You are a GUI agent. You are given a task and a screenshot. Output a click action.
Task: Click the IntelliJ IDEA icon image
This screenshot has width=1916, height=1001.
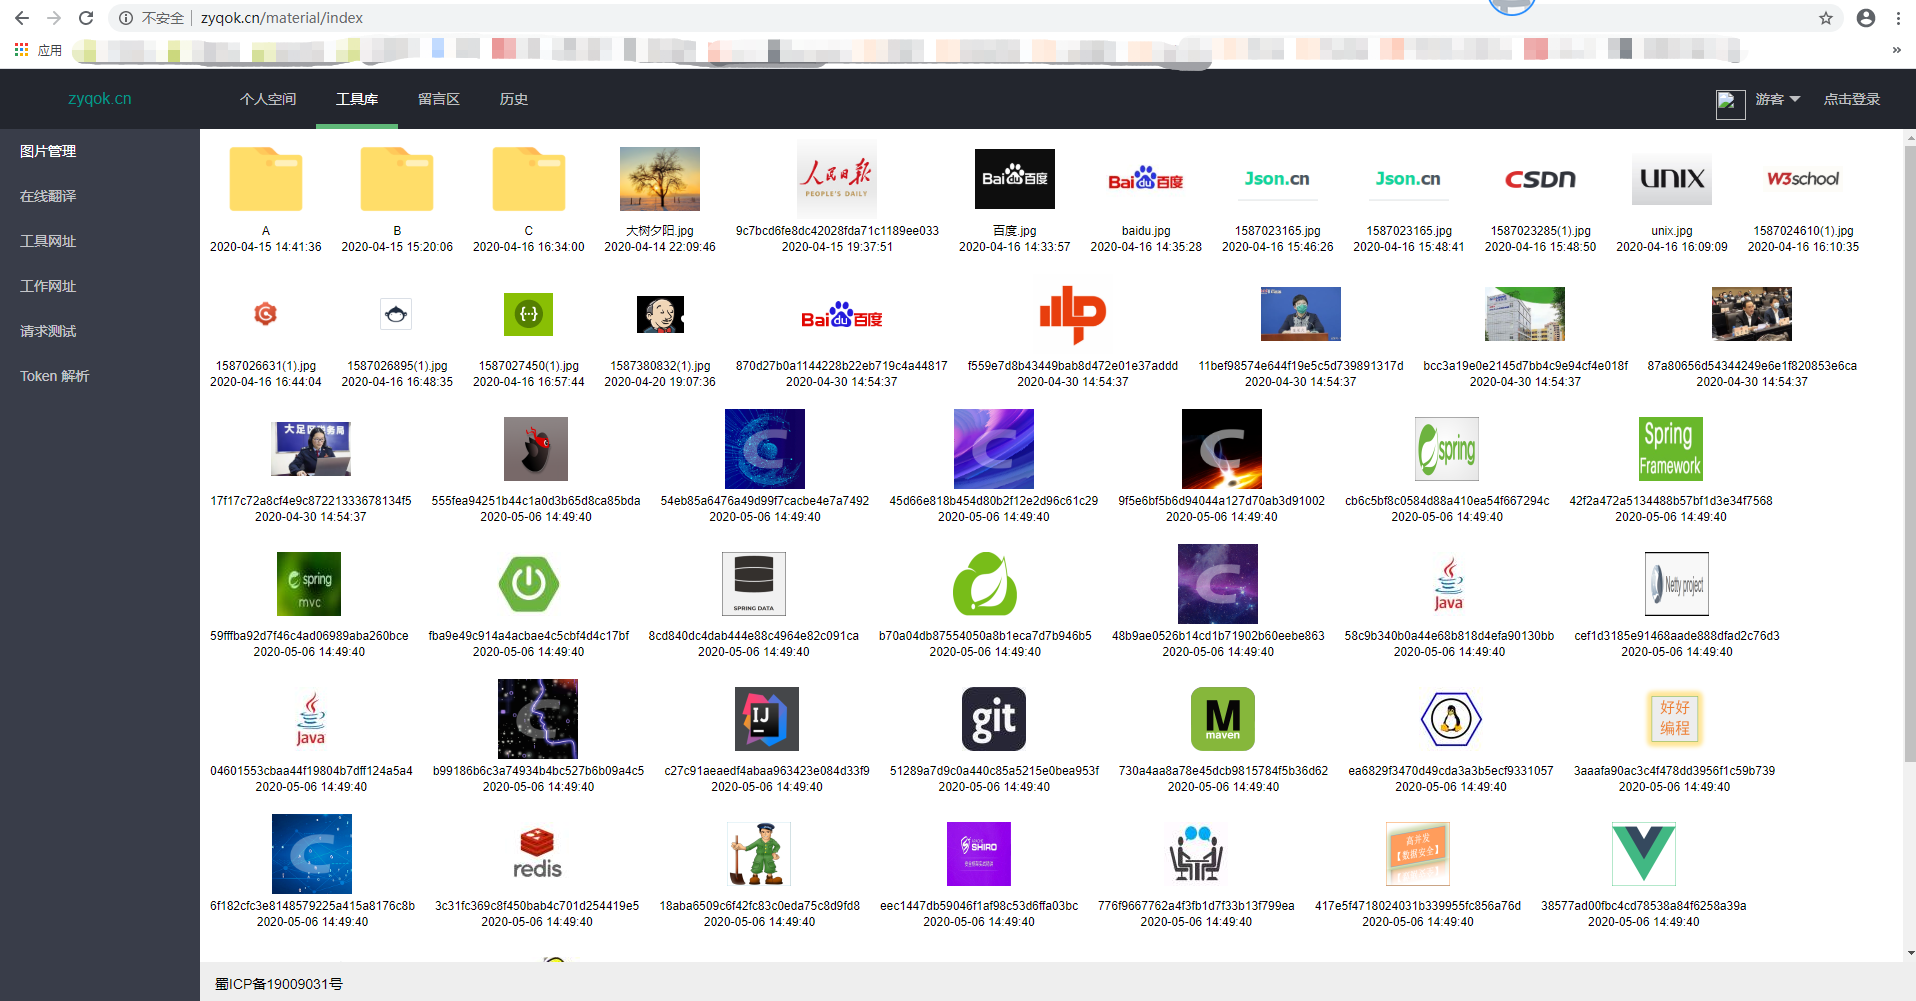coord(767,719)
